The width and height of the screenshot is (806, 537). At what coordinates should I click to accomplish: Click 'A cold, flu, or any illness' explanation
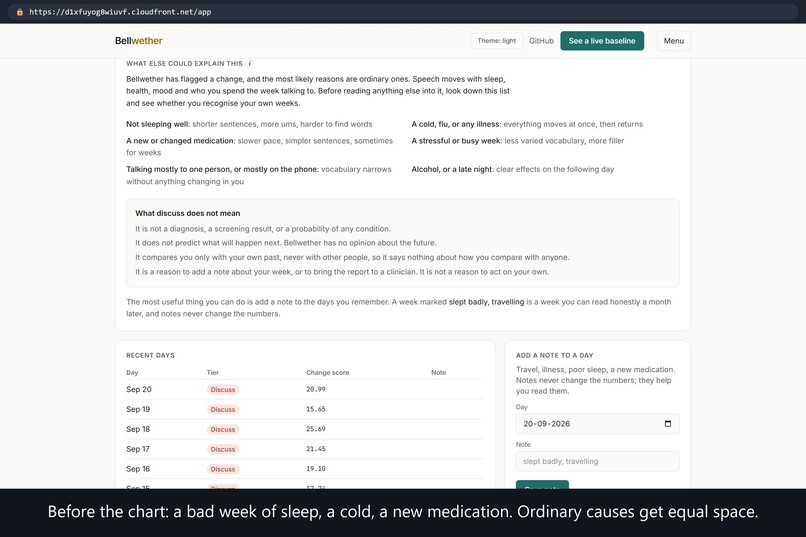pos(527,124)
